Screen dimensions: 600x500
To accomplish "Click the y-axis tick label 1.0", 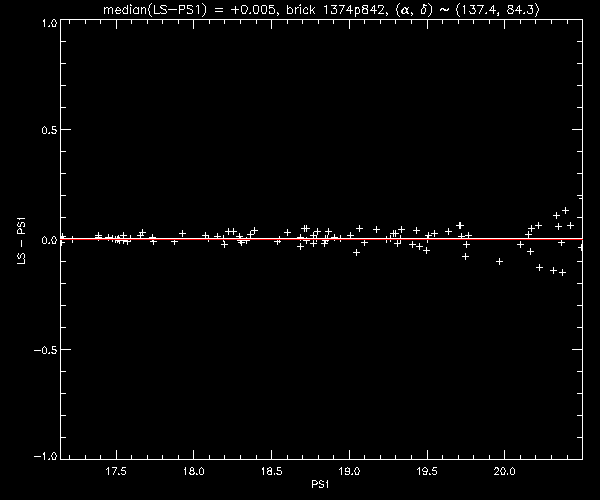I will tap(50, 23).
